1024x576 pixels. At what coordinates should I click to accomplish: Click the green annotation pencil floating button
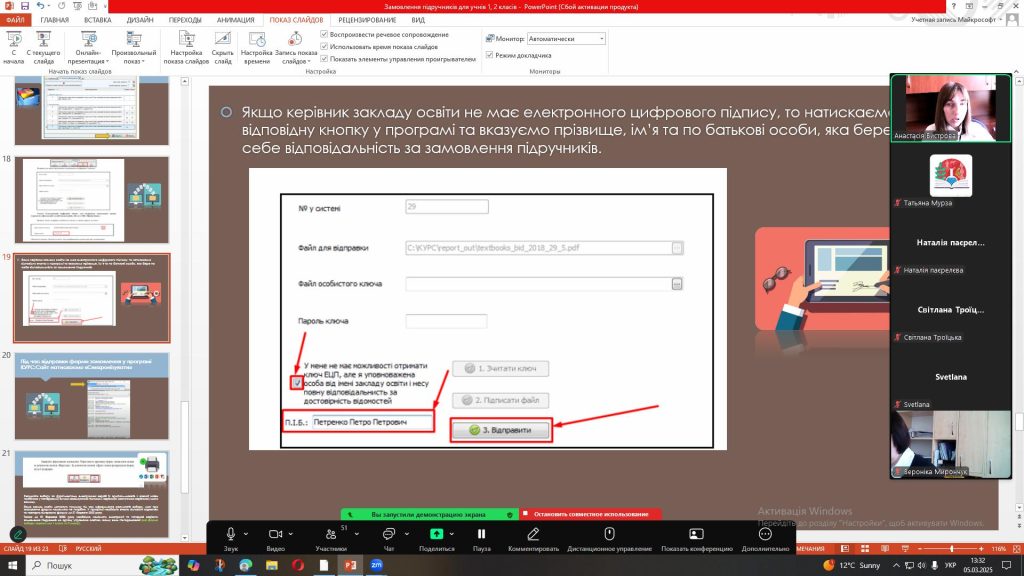click(18, 534)
